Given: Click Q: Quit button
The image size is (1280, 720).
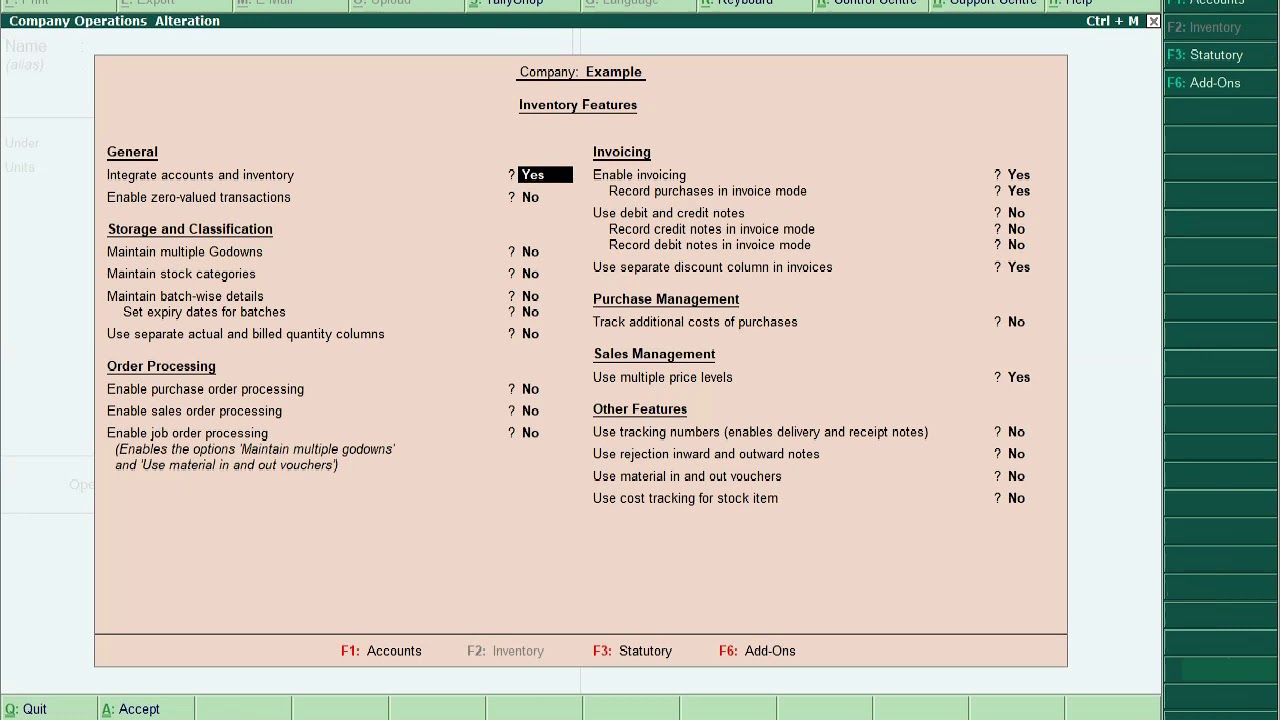Looking at the screenshot, I should tap(48, 709).
